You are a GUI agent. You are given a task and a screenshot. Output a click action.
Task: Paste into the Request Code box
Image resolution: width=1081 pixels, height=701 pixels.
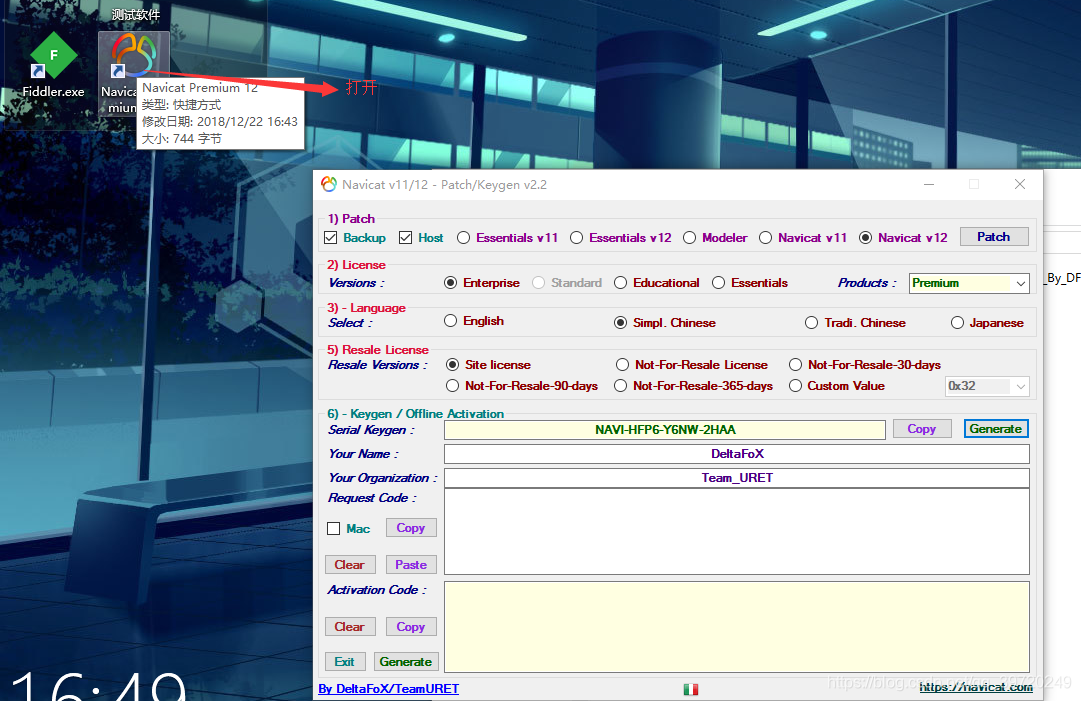click(411, 565)
